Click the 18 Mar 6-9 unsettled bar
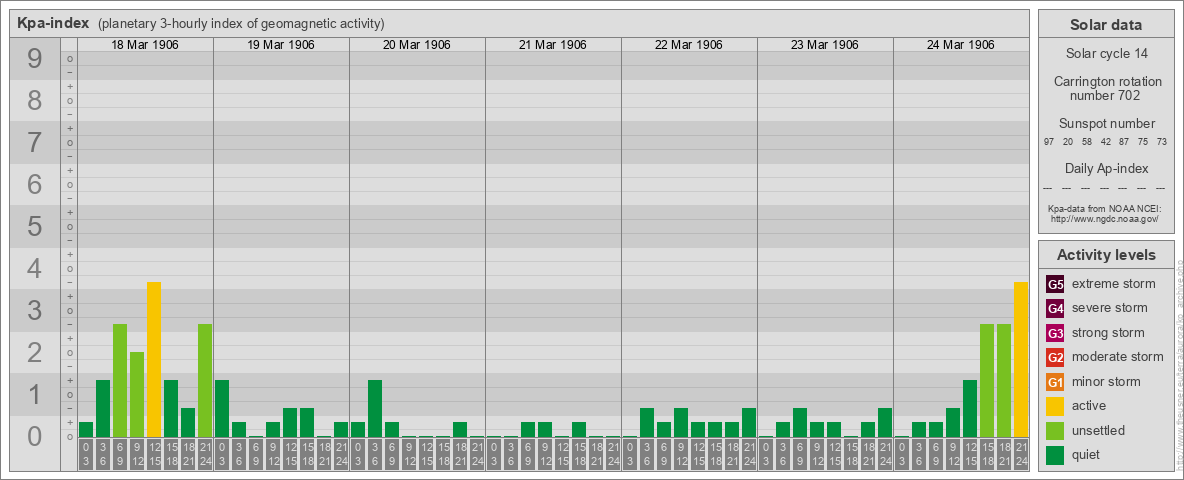This screenshot has height=480, width=1184. click(120, 380)
